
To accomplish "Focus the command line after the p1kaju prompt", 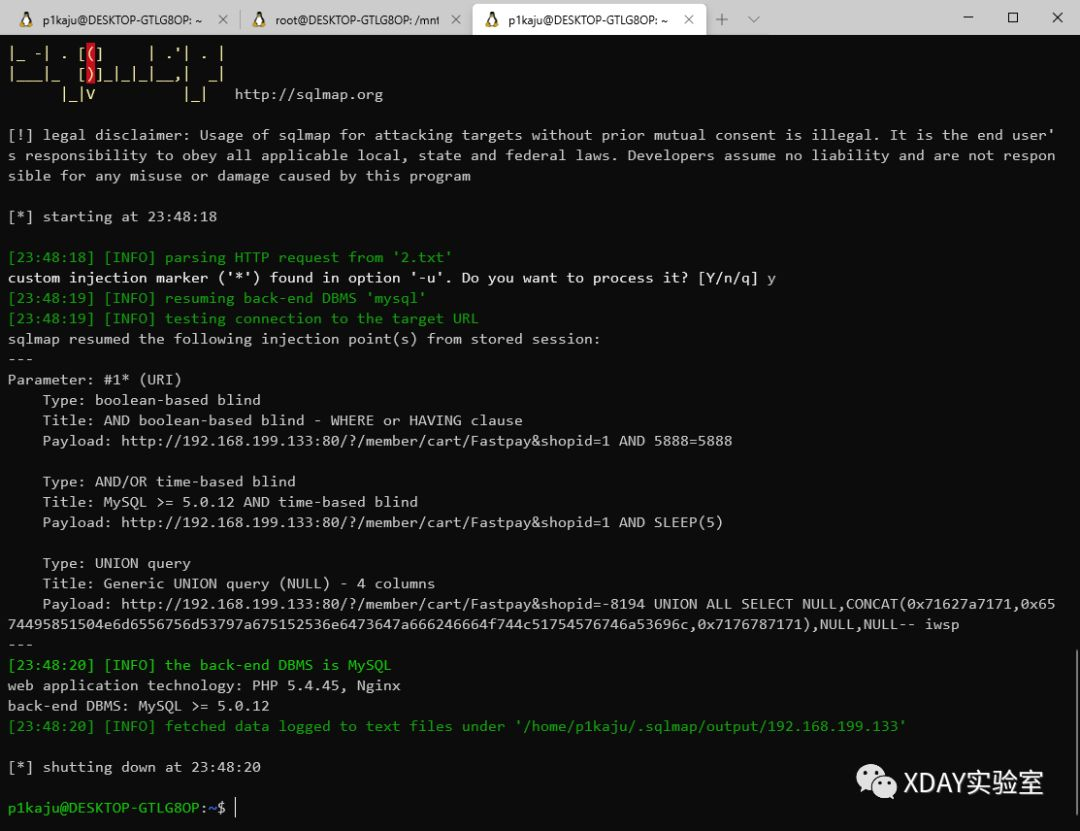I will (236, 808).
